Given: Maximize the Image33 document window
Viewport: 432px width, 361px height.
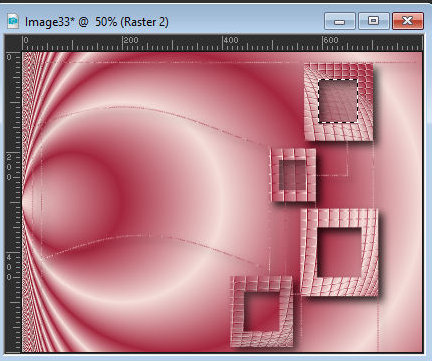Looking at the screenshot, I should click(373, 21).
